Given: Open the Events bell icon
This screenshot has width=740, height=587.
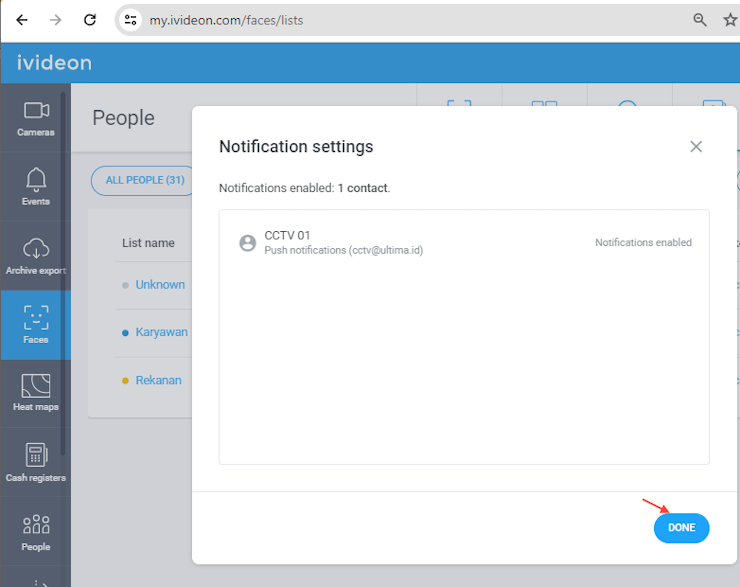Looking at the screenshot, I should (x=36, y=180).
